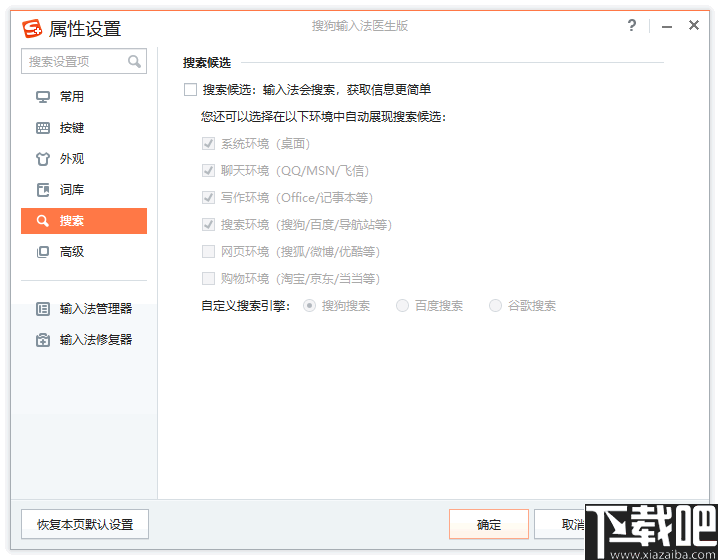Focus the 搜索设置项 input field
720x560 pixels.
click(x=84, y=61)
